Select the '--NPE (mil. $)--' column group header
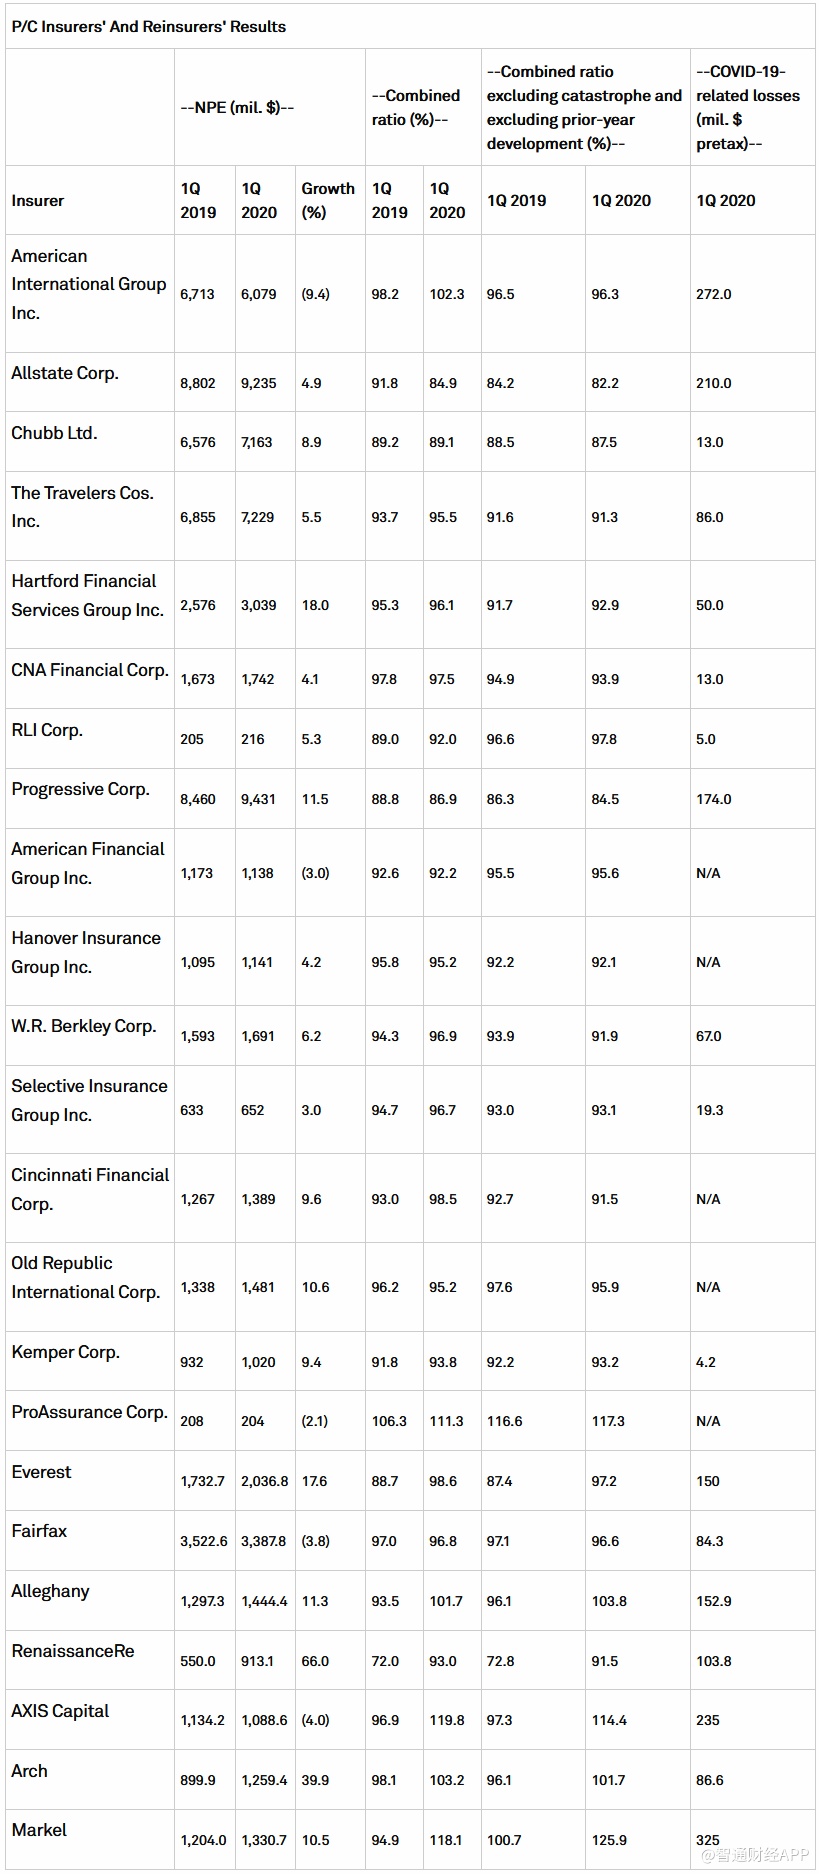 tap(237, 107)
